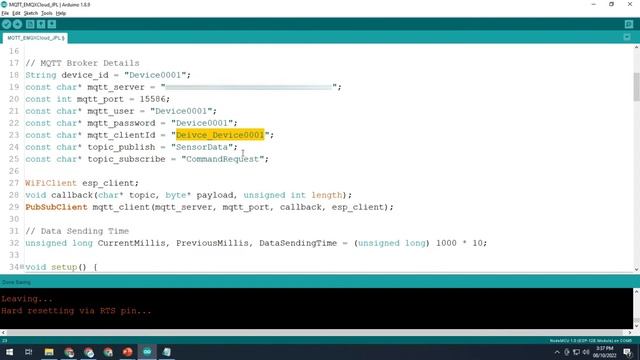Image resolution: width=640 pixels, height=360 pixels.
Task: Open the File menu
Action: 5,13
